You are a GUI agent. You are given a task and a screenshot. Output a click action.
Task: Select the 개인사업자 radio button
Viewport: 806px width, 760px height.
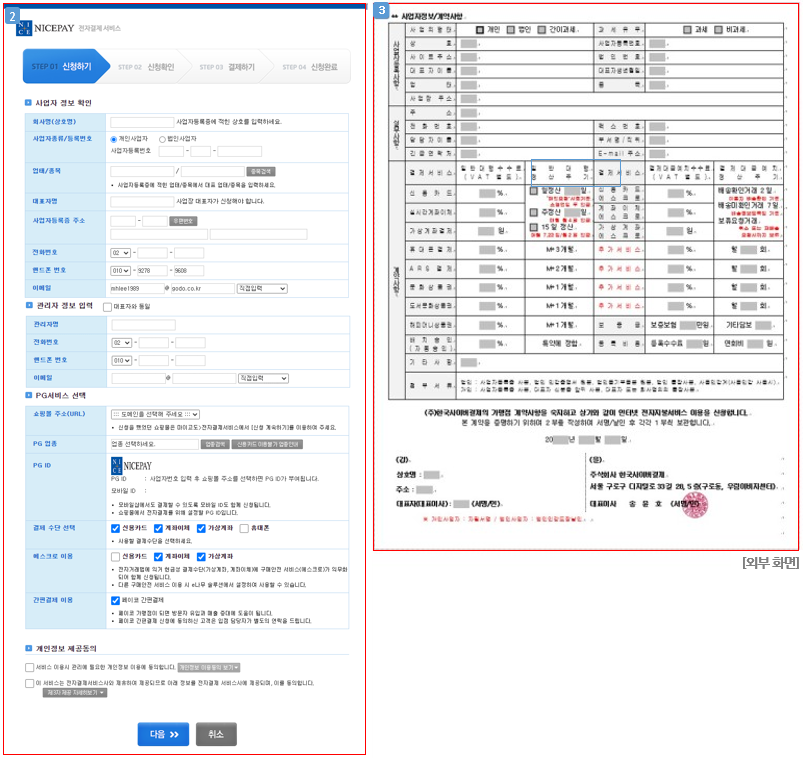pos(114,139)
